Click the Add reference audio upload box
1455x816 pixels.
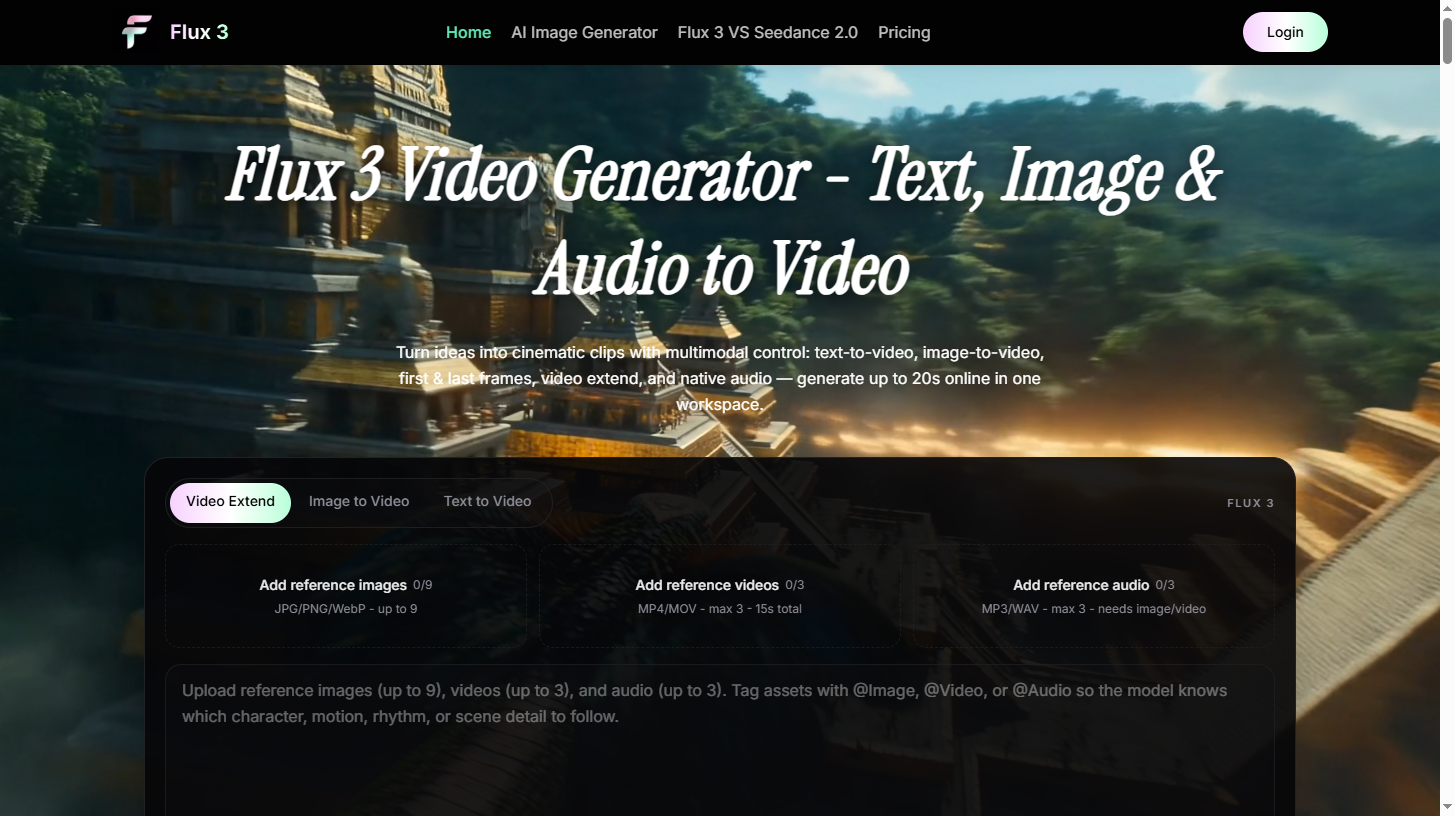[1093, 596]
